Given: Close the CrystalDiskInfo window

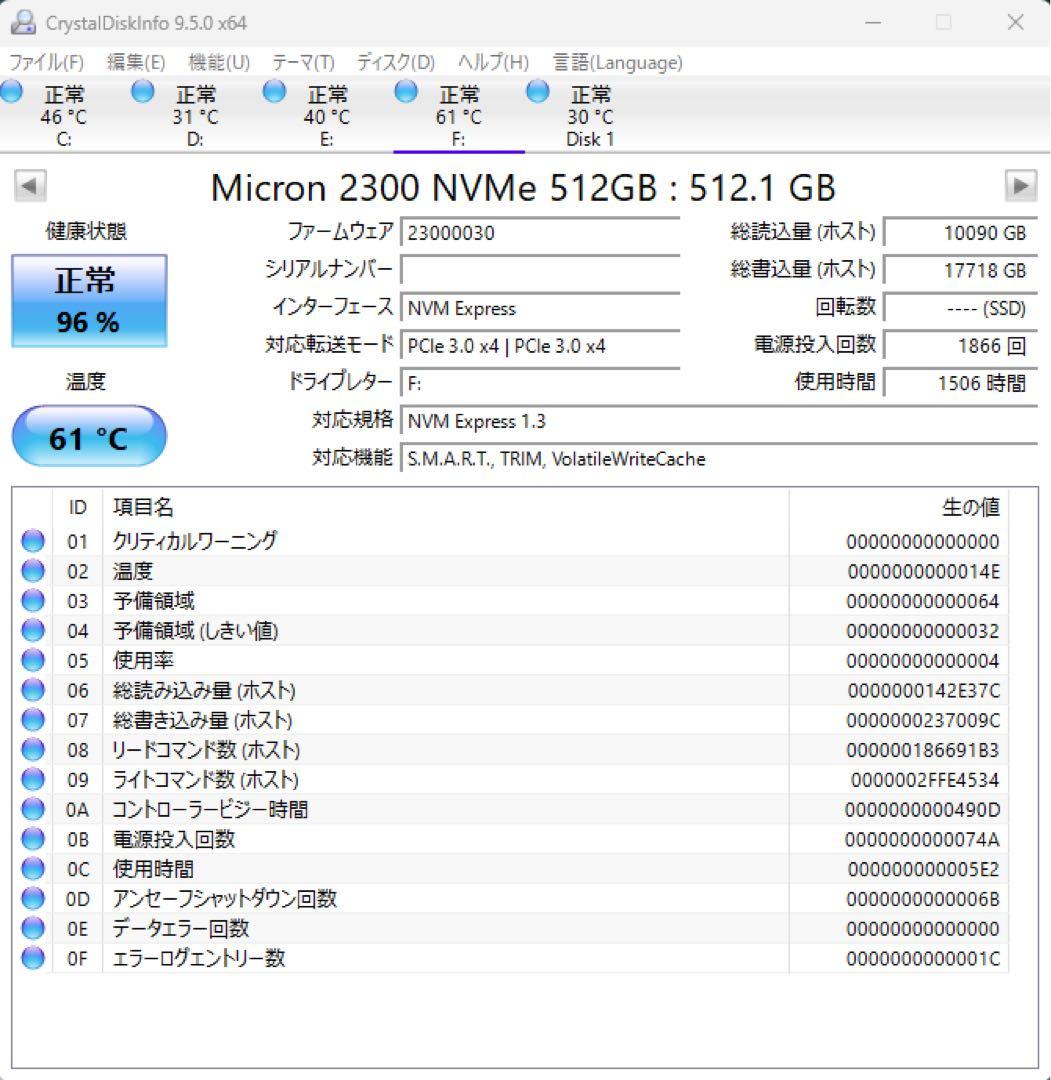Looking at the screenshot, I should coord(1015,22).
